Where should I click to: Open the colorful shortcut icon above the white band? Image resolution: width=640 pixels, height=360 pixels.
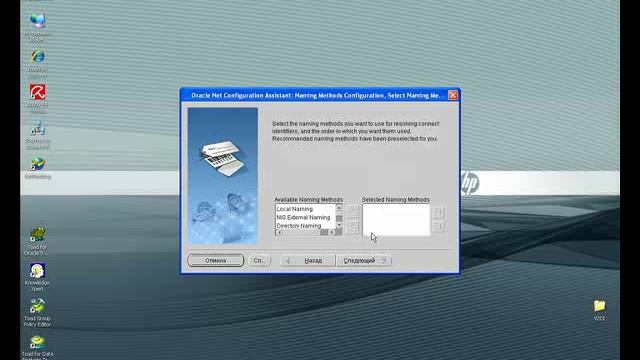(x=38, y=168)
